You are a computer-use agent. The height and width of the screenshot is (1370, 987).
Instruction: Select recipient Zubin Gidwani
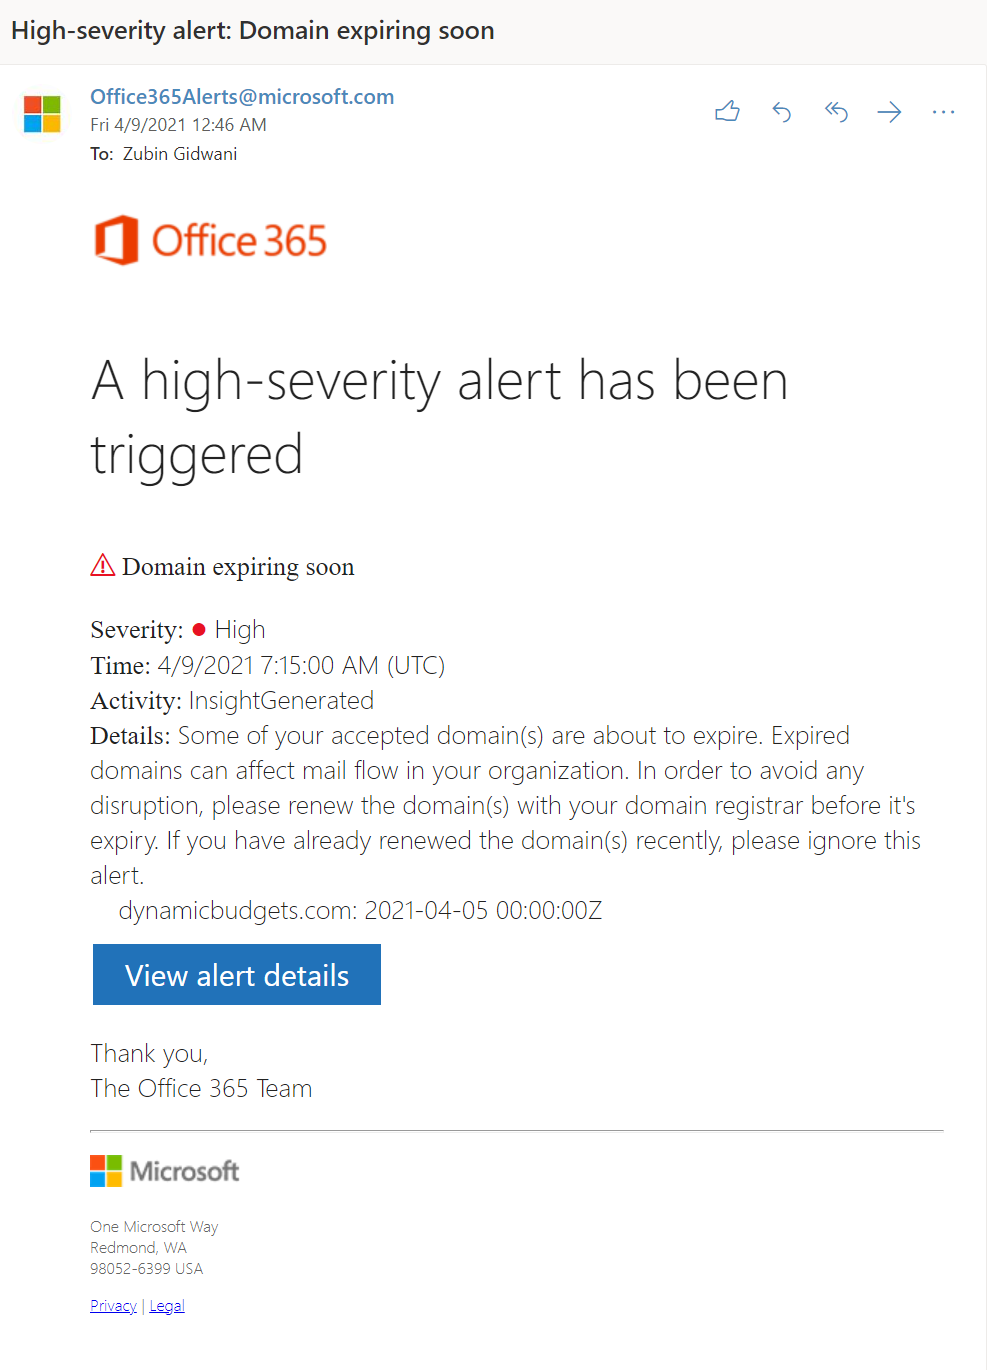tap(180, 154)
